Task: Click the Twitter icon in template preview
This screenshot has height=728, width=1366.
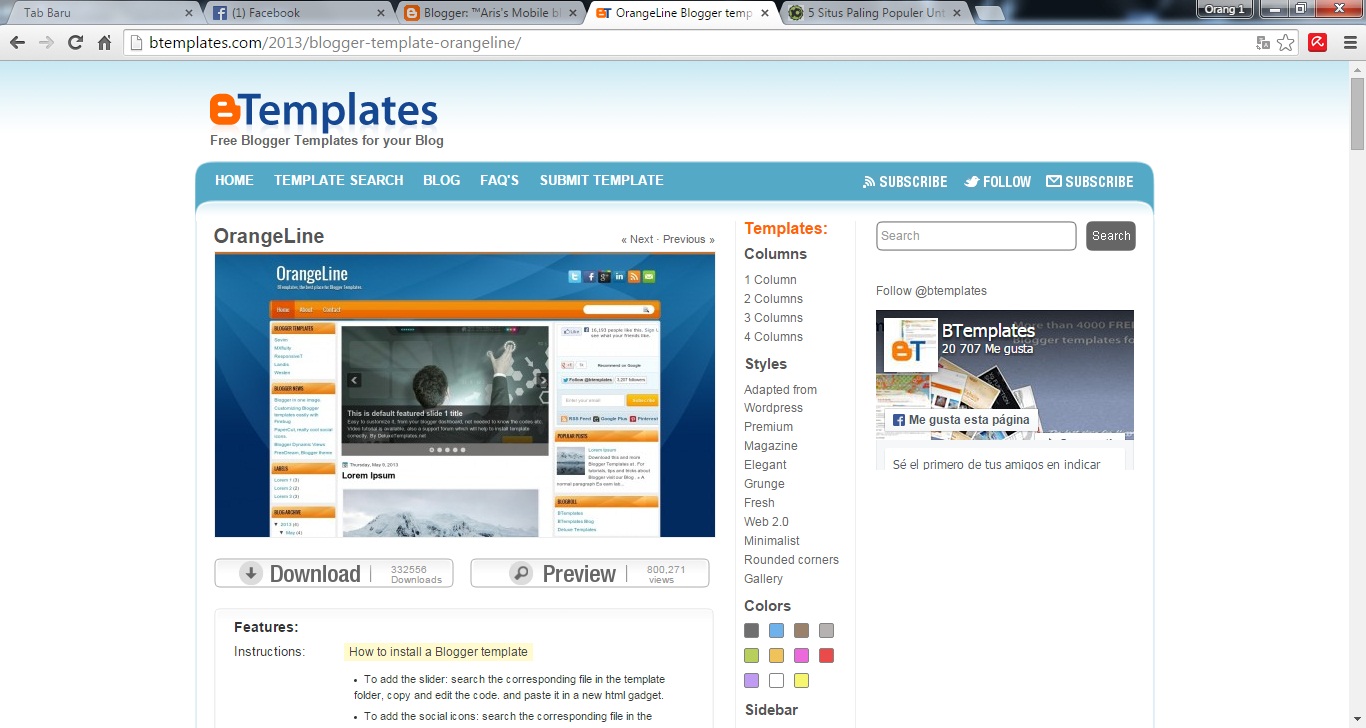Action: (x=575, y=277)
